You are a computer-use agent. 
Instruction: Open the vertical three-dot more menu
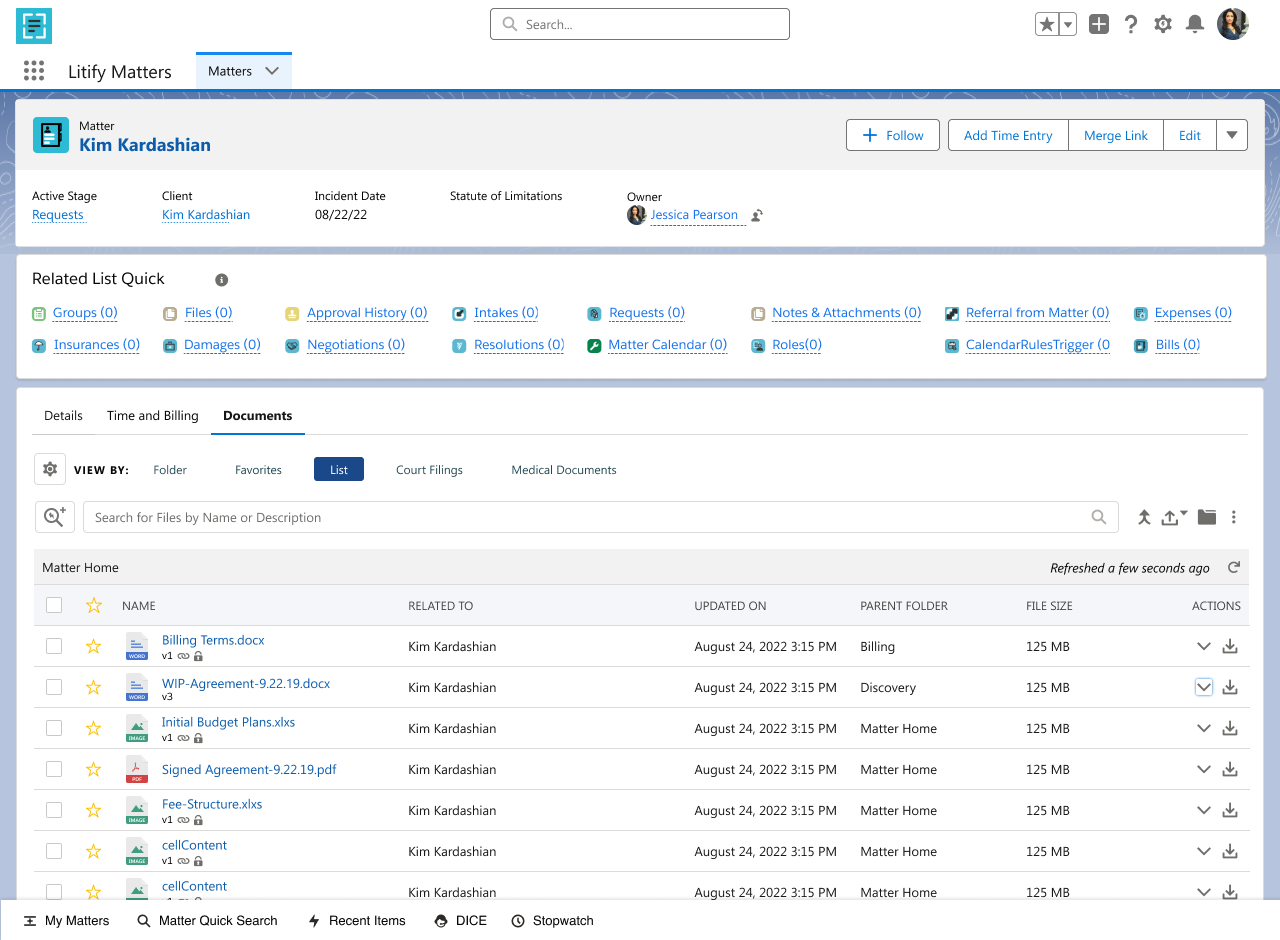coord(1234,517)
